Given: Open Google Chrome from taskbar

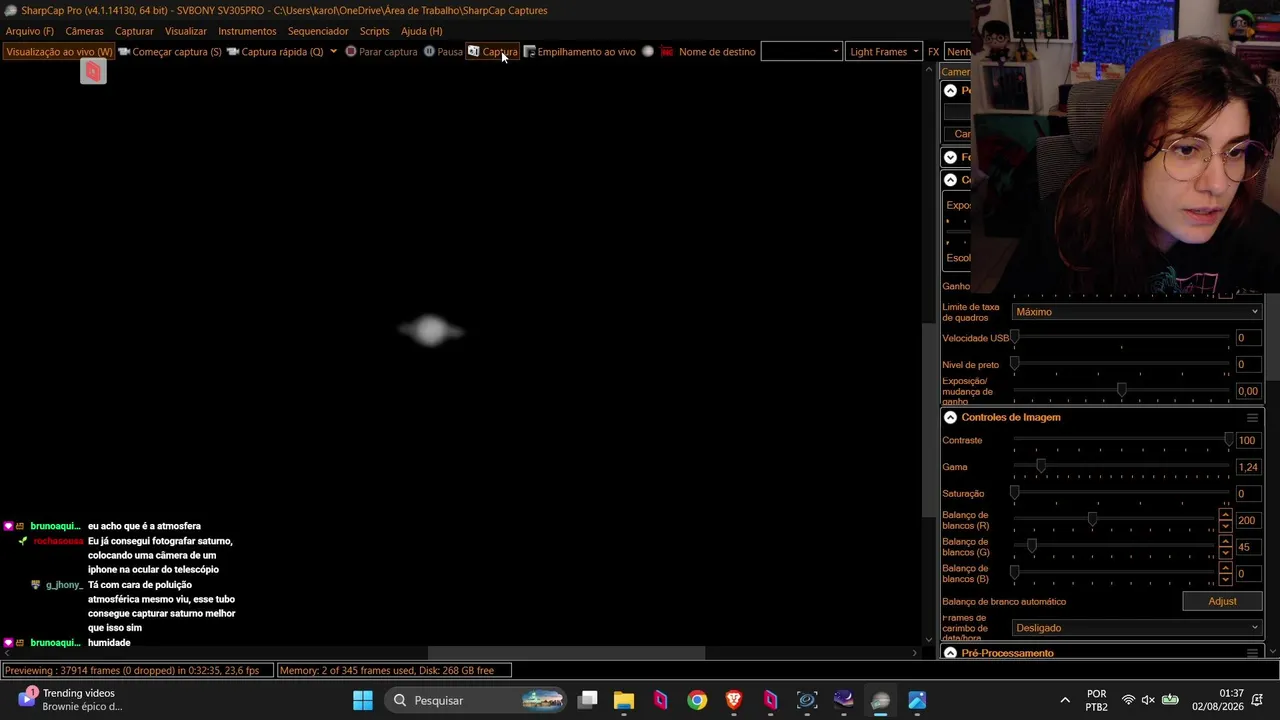Looking at the screenshot, I should click(697, 700).
